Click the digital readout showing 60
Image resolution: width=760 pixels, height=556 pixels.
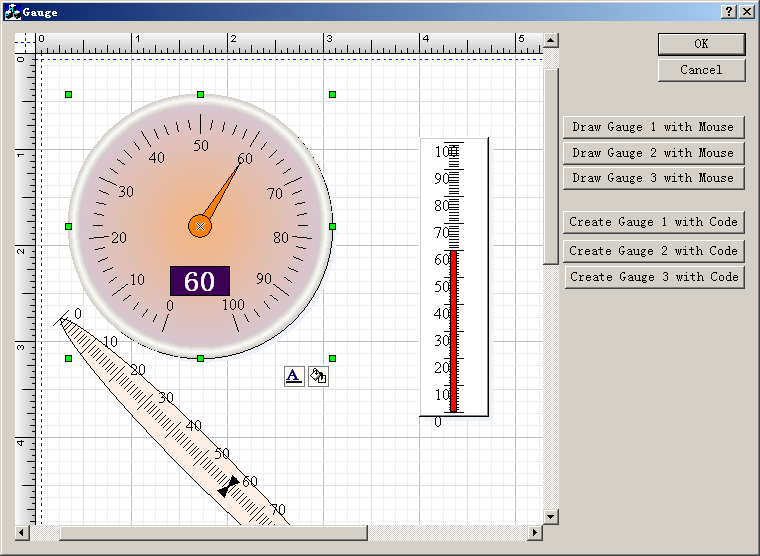(x=200, y=281)
